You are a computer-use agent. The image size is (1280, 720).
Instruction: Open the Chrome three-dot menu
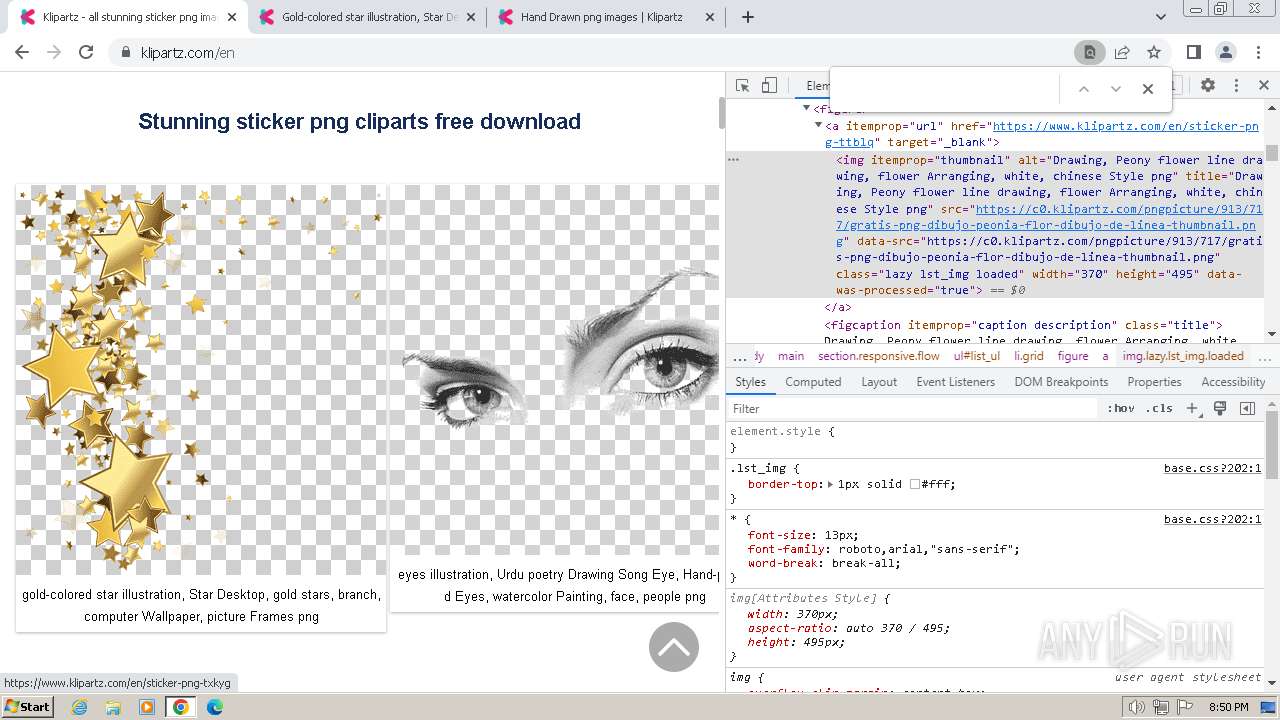pos(1258,52)
